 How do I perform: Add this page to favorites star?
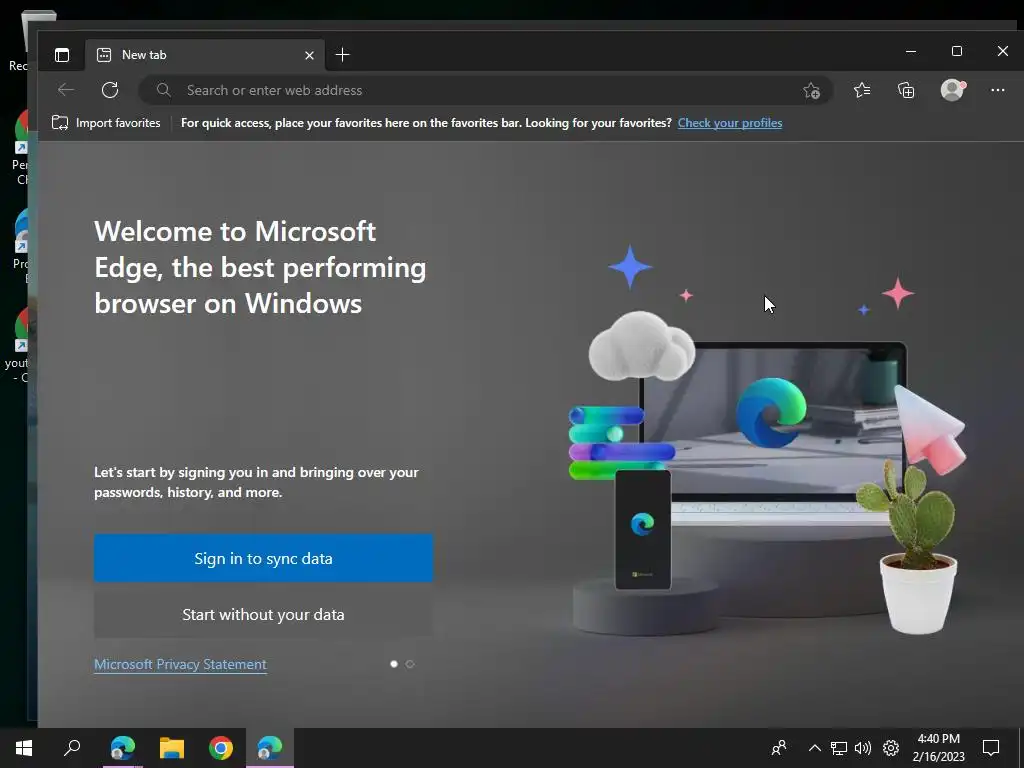click(x=812, y=90)
